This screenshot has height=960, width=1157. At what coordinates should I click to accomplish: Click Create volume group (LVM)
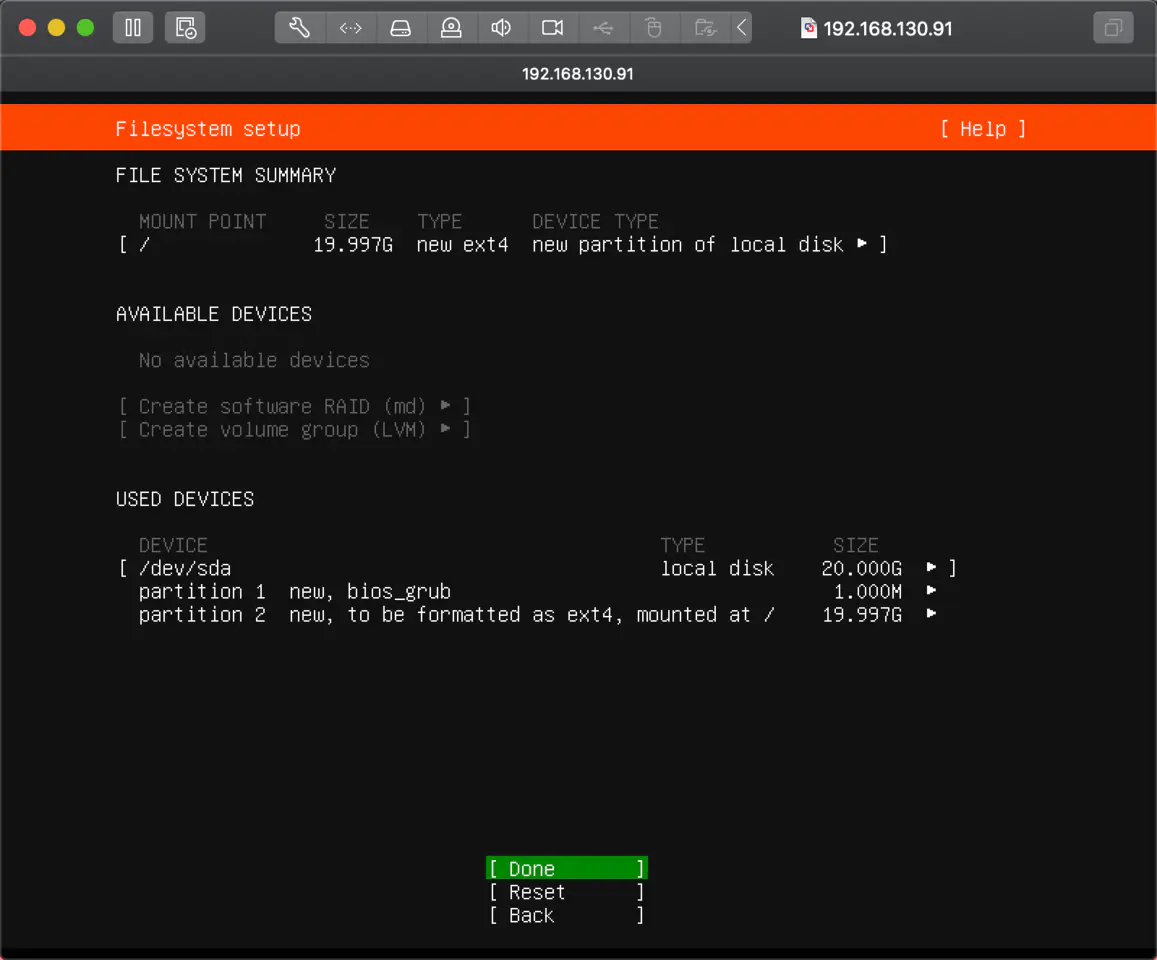tap(294, 429)
